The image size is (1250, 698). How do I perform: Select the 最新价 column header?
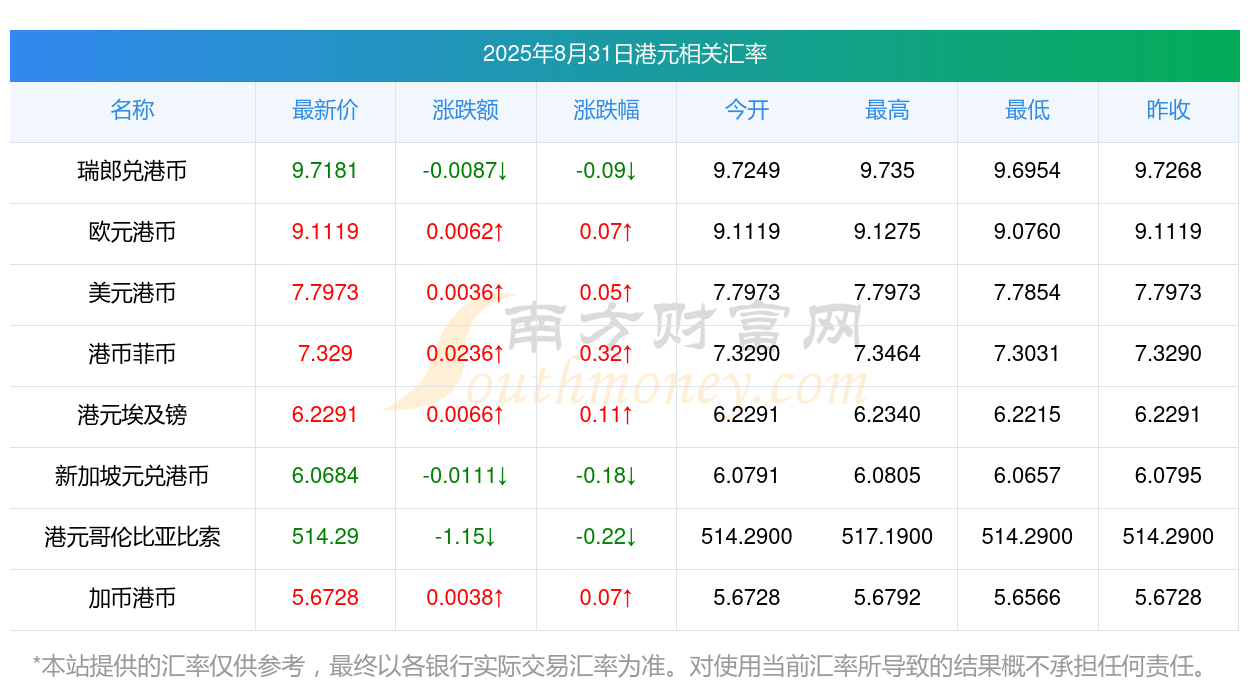325,110
